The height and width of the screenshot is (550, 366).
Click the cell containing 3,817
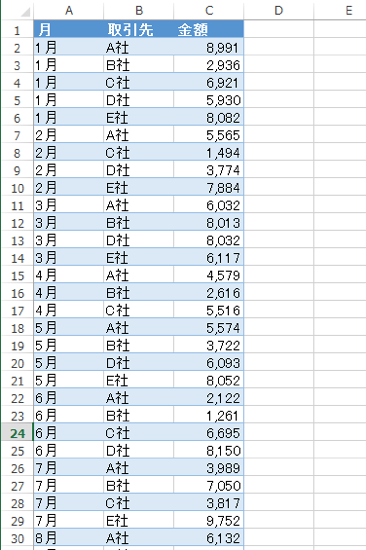pyautogui.click(x=208, y=503)
